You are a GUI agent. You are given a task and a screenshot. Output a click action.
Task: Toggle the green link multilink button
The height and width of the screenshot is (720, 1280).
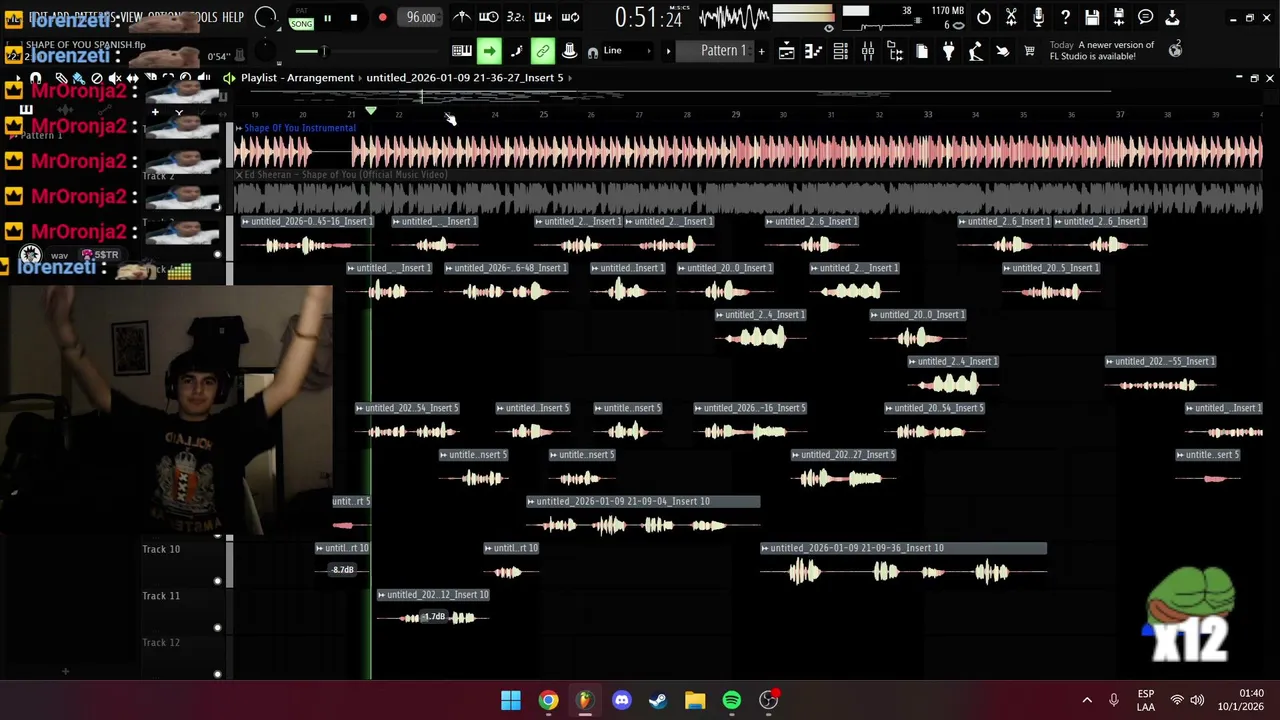click(x=543, y=51)
